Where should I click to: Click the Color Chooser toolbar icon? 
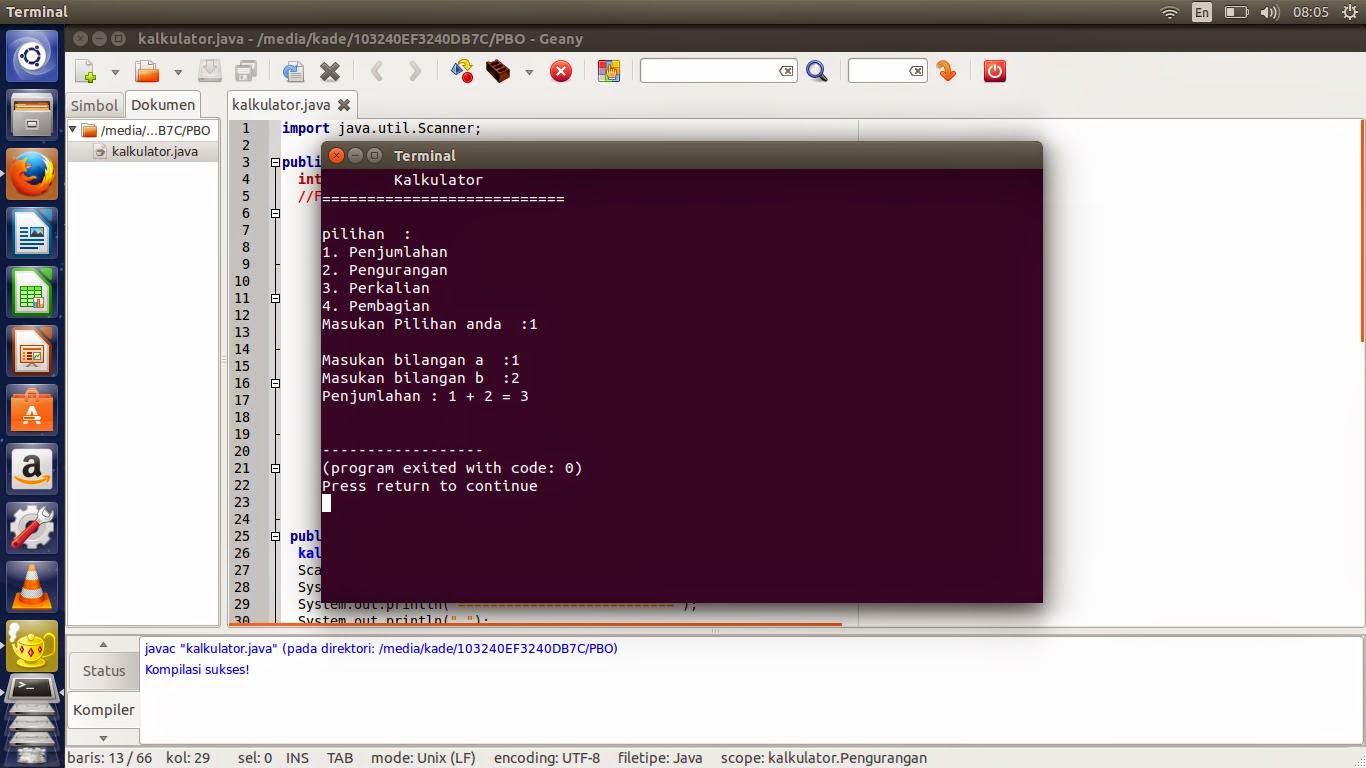point(610,71)
